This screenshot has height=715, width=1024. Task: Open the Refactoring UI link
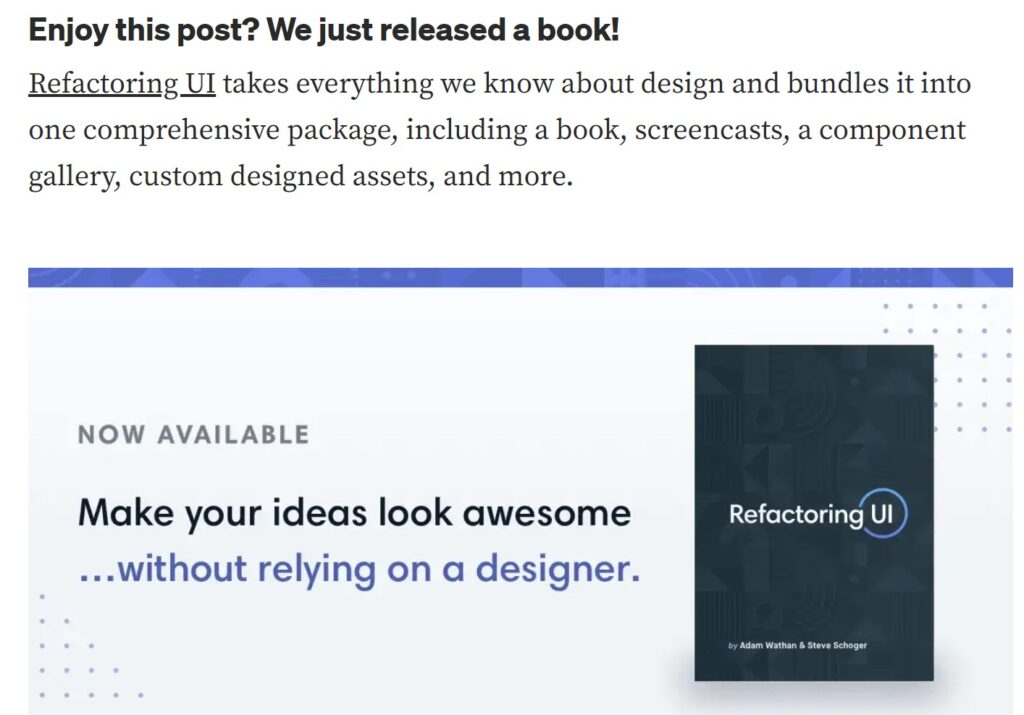[x=122, y=84]
